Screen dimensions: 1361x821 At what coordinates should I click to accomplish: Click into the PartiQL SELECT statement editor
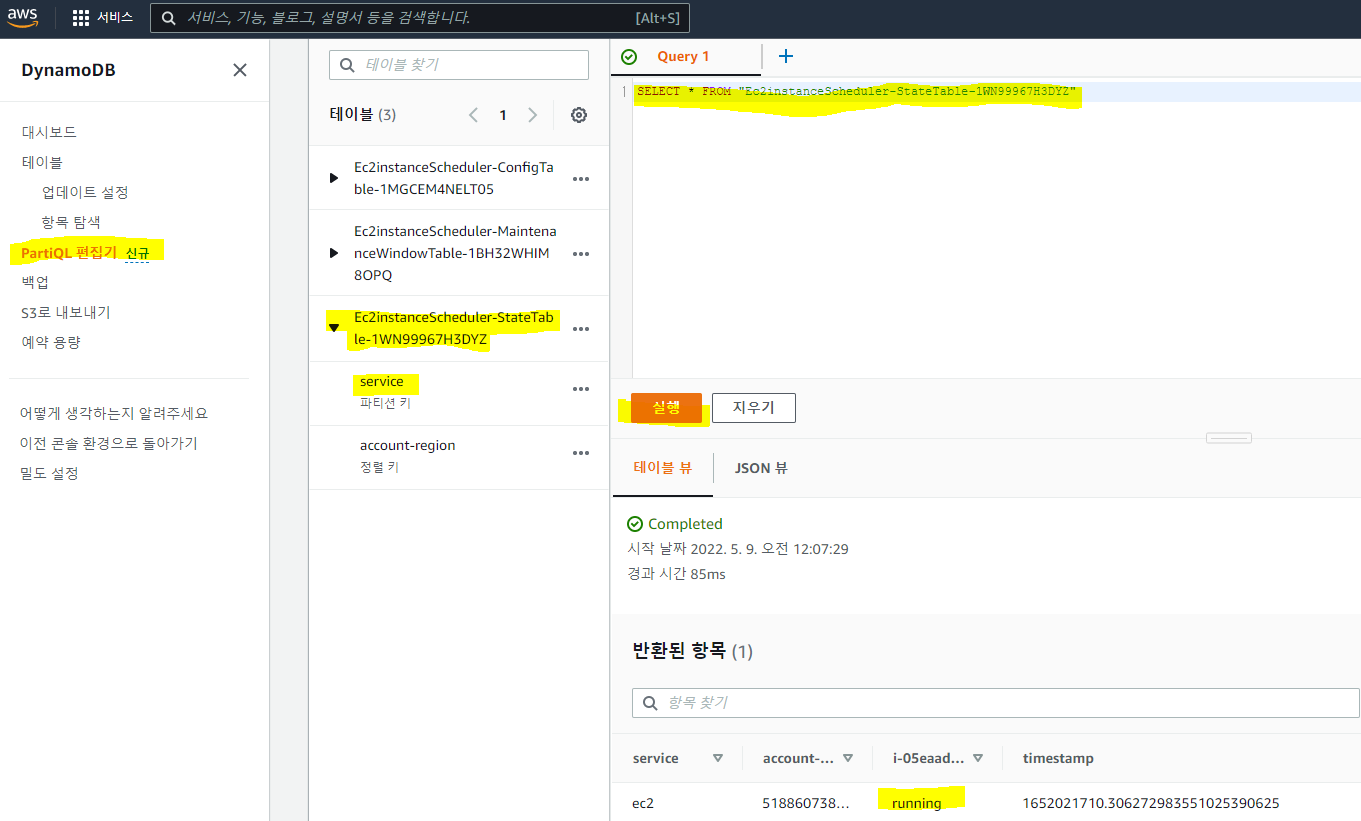click(856, 92)
